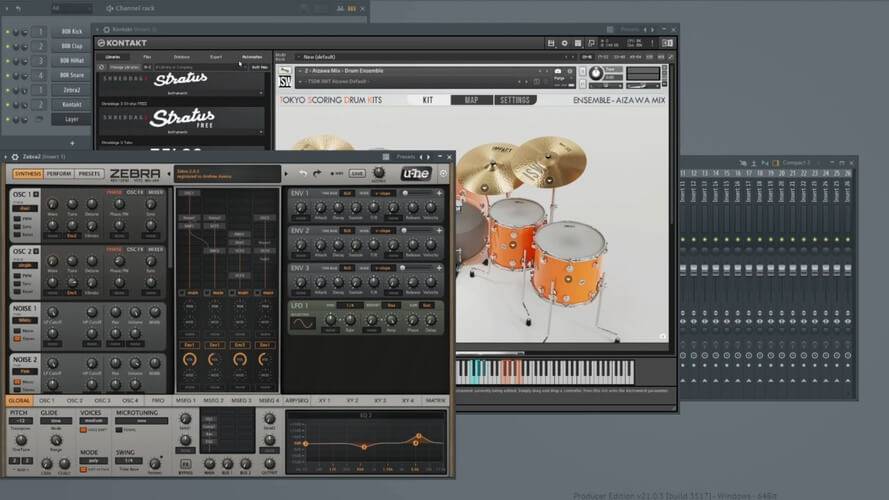Click Kontakt instrument tune knob

[x=595, y=73]
